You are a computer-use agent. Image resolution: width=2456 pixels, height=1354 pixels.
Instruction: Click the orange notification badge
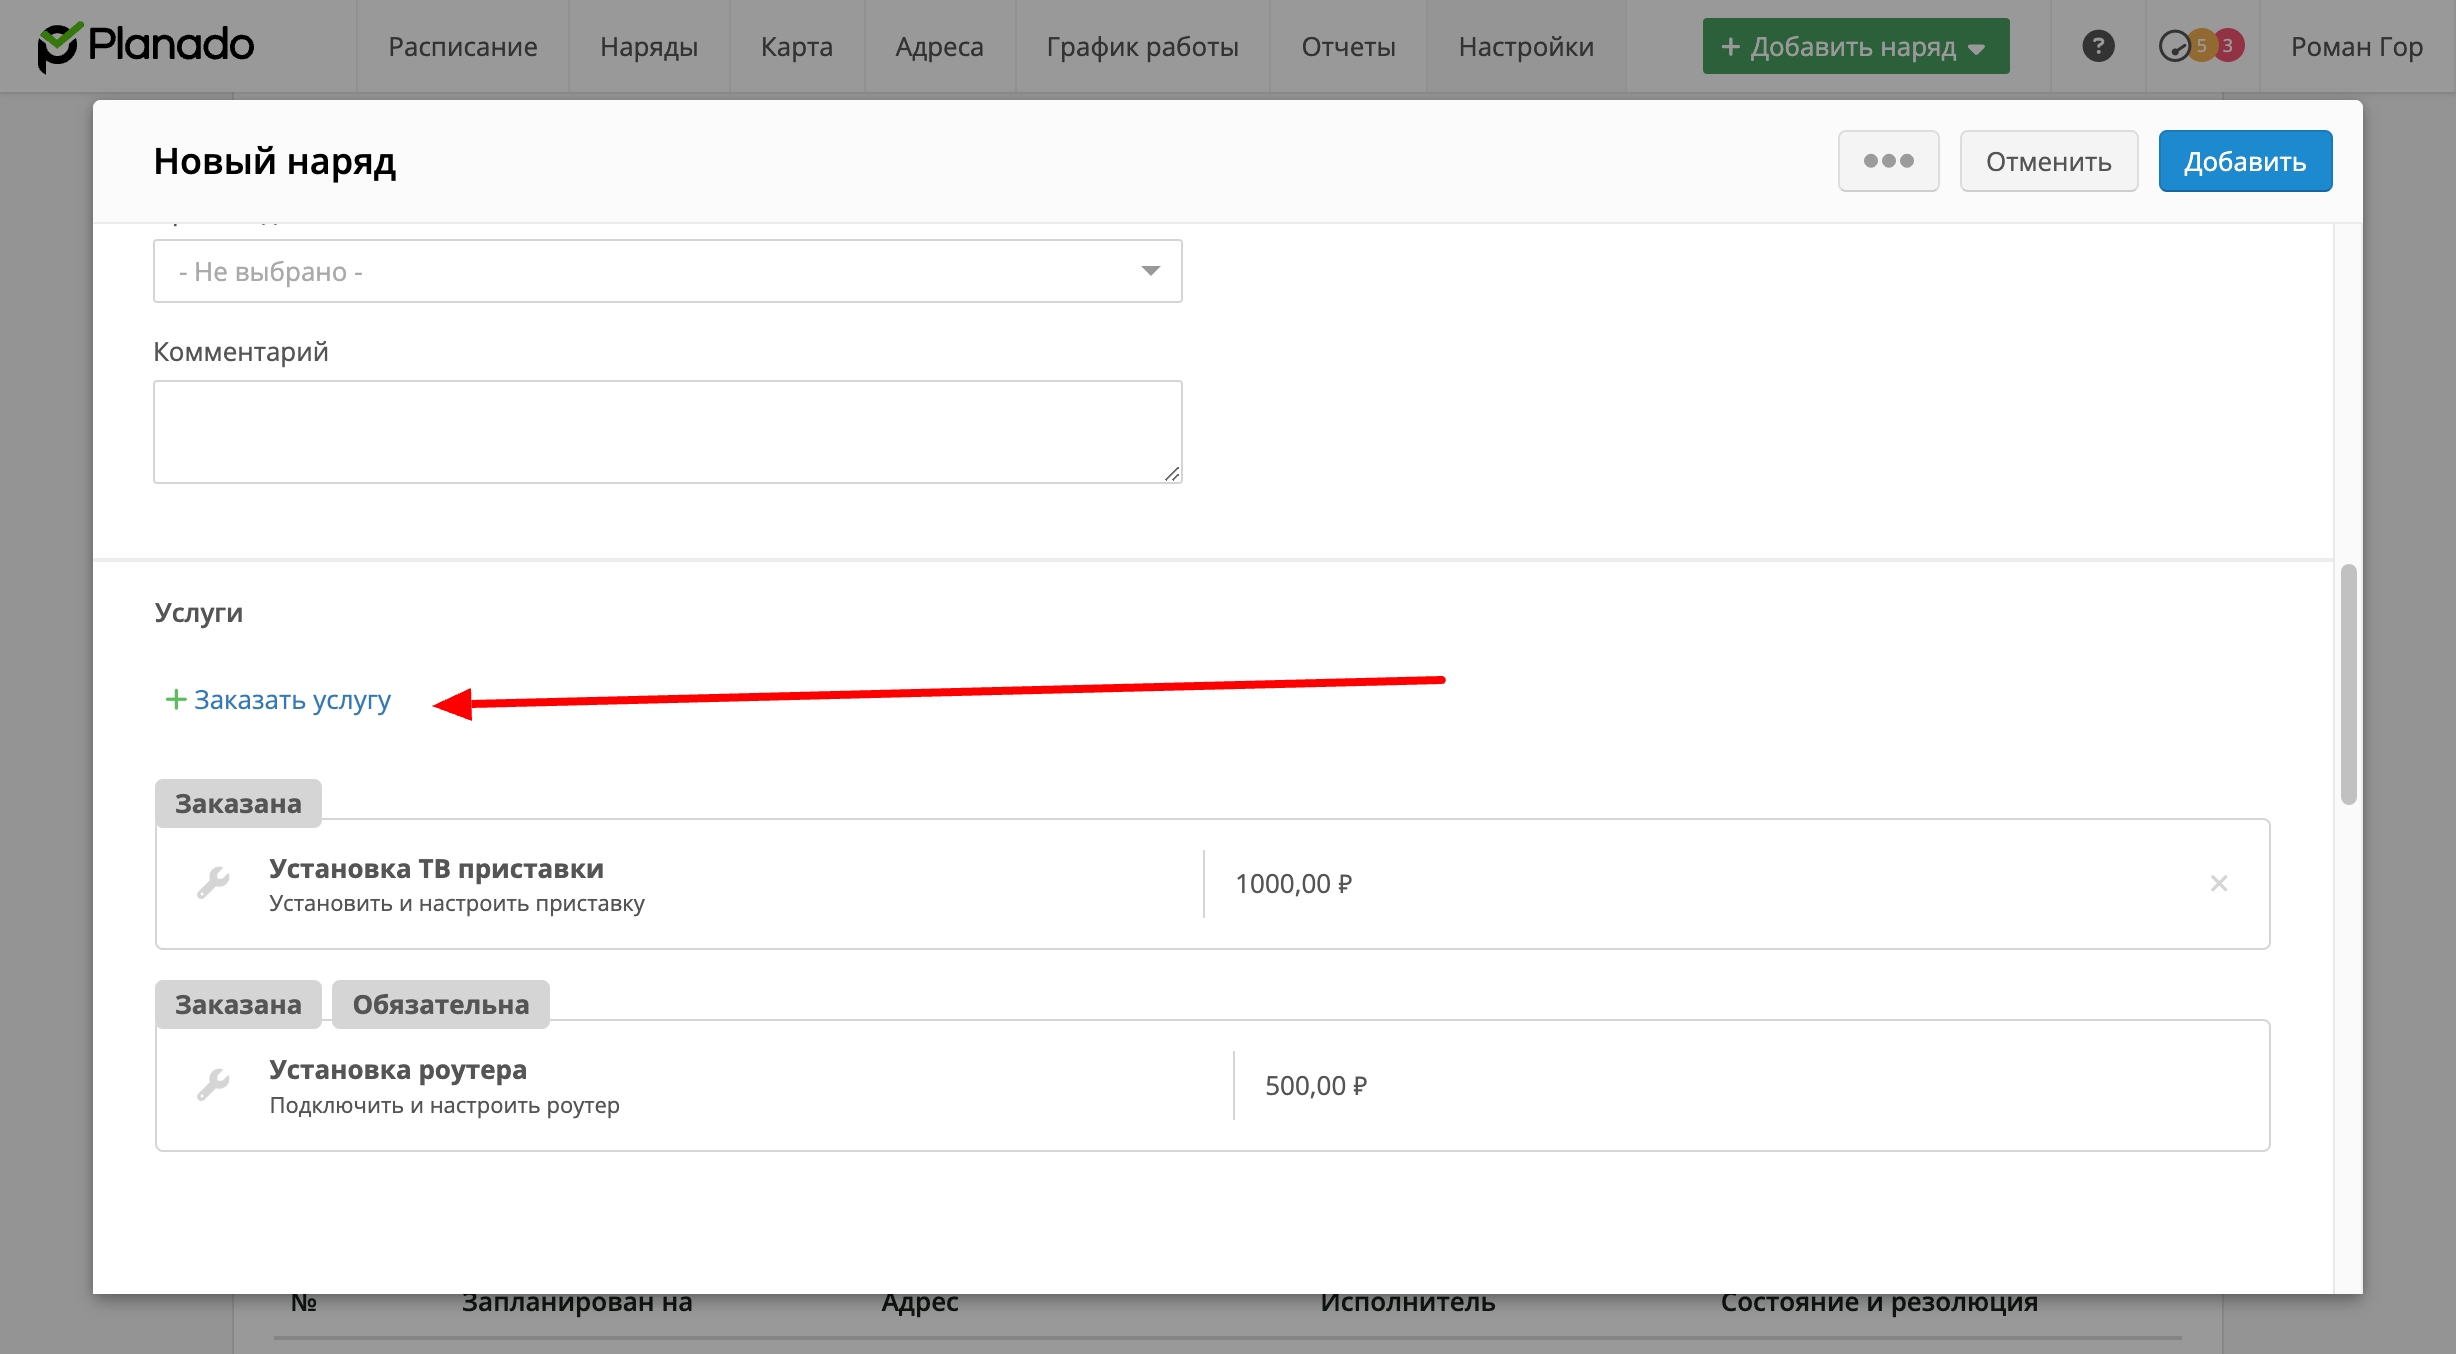coord(2201,46)
